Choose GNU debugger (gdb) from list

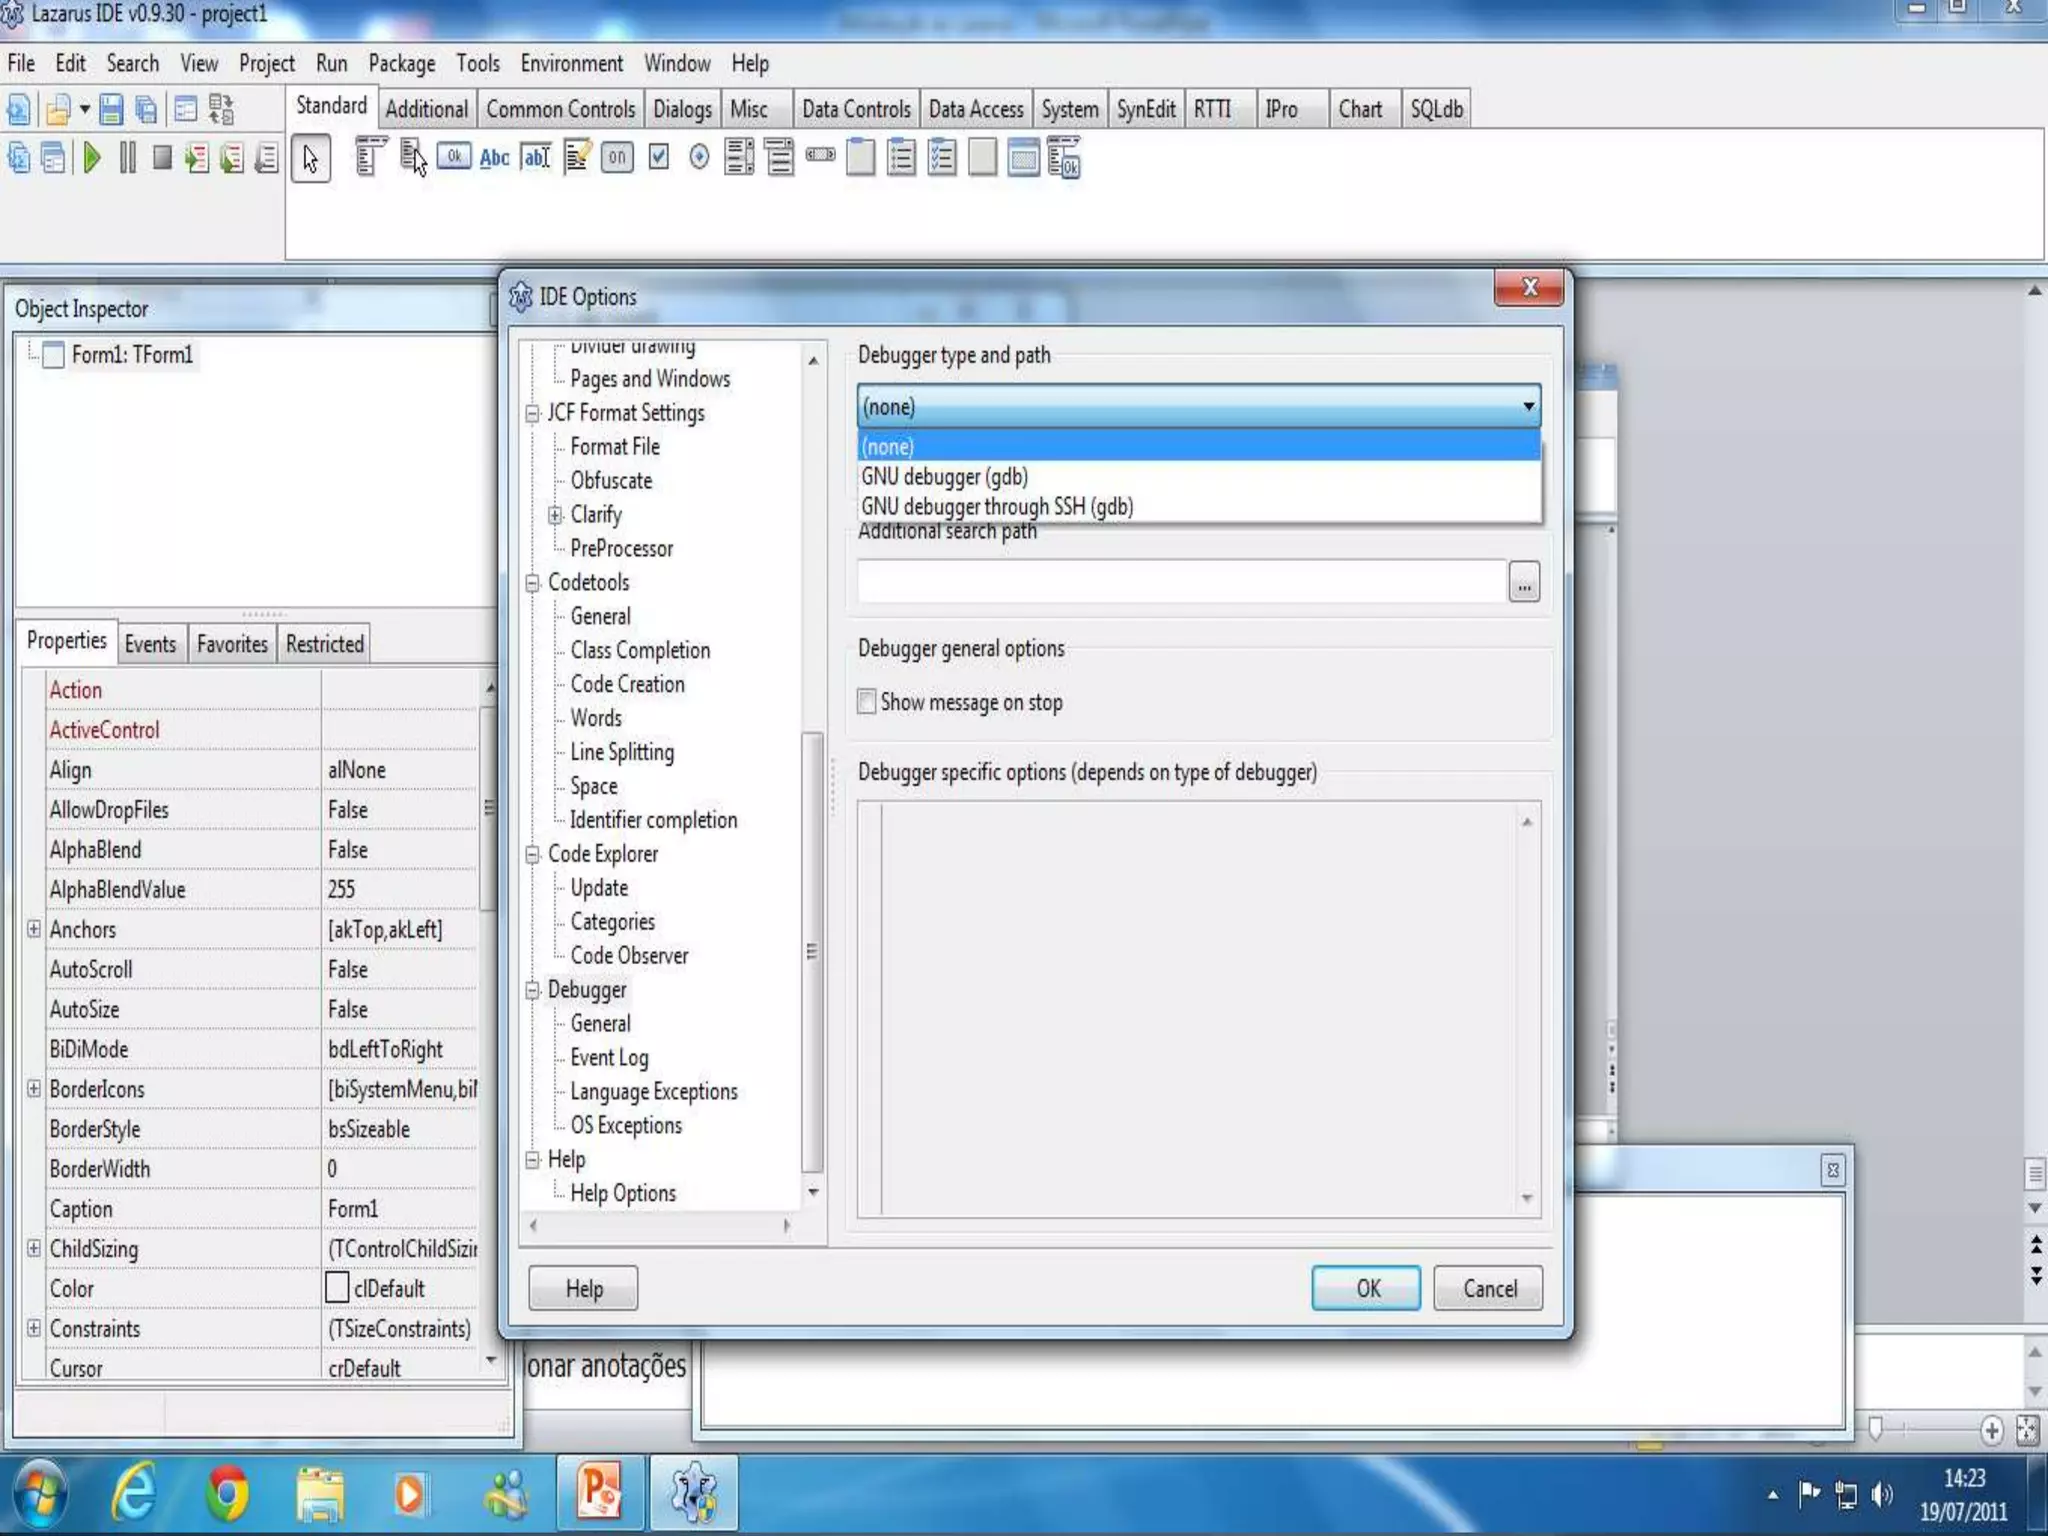pyautogui.click(x=944, y=477)
